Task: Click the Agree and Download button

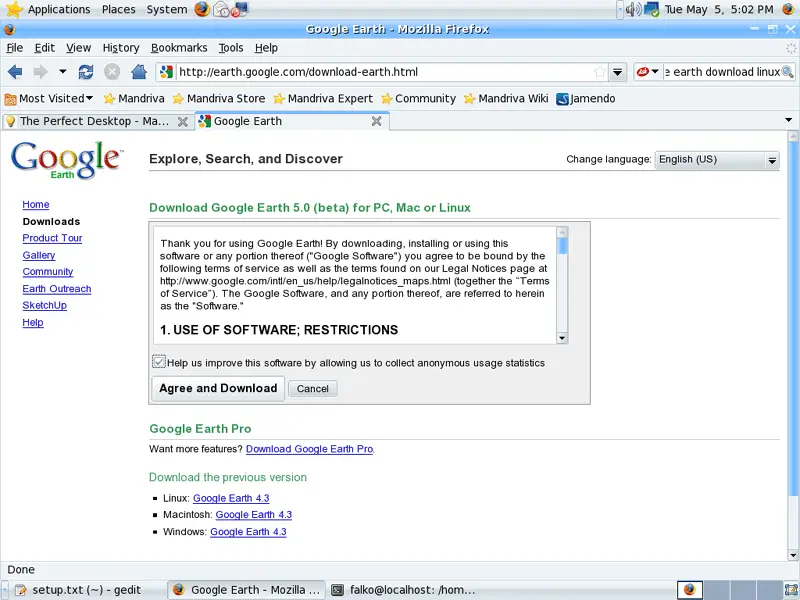Action: [218, 389]
